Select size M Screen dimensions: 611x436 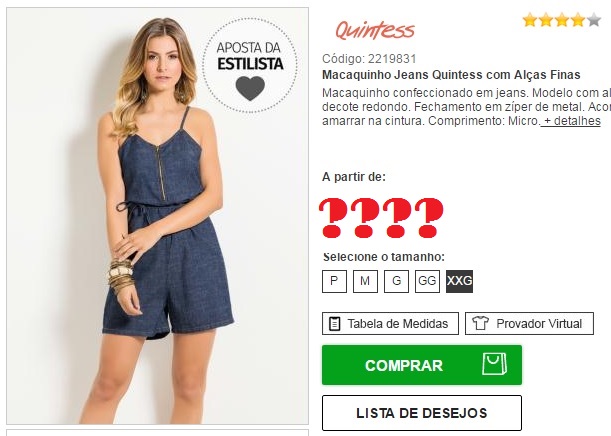[365, 281]
